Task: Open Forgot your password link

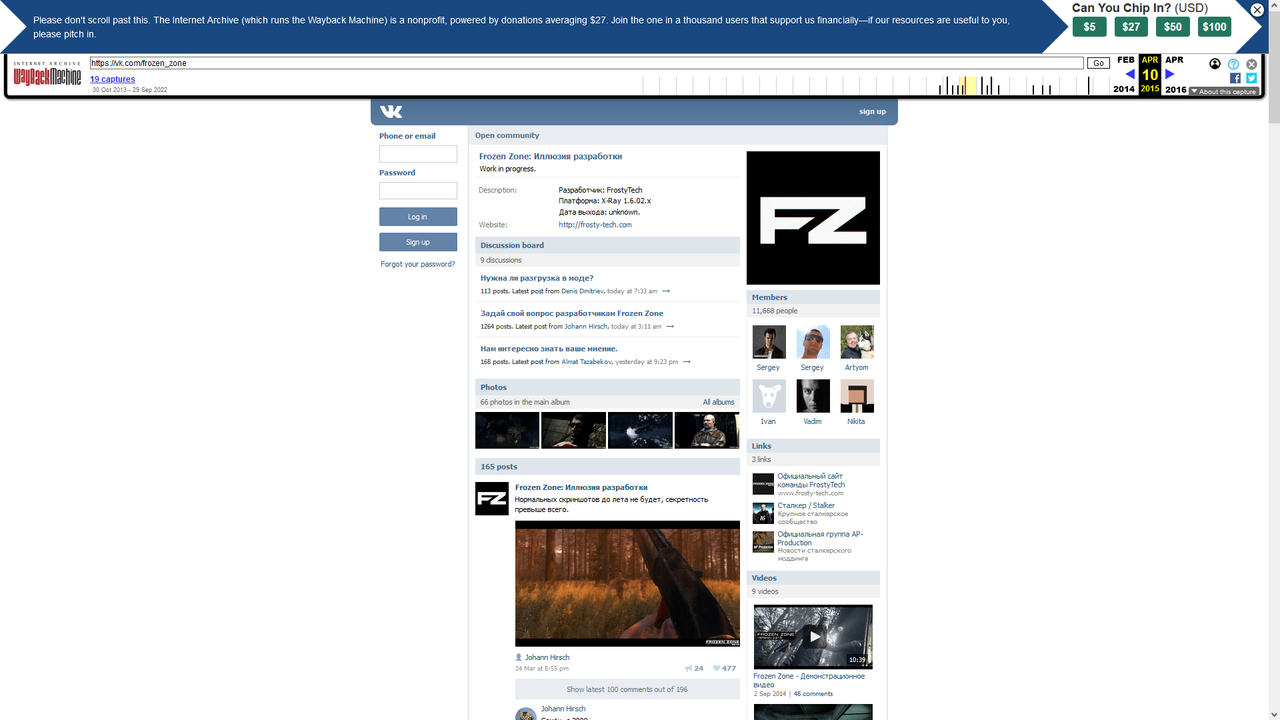Action: click(418, 264)
